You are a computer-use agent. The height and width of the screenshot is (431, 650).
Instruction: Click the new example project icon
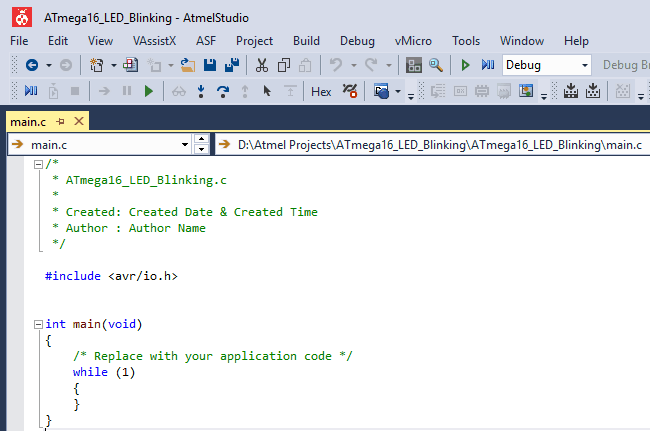click(x=131, y=65)
